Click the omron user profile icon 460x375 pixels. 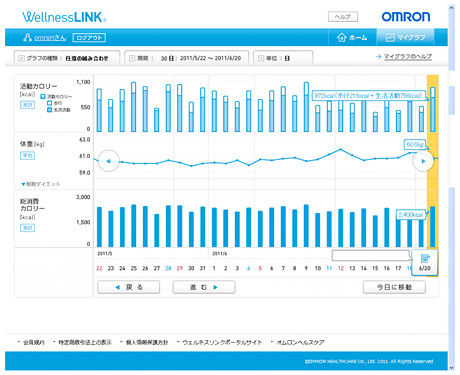coord(27,38)
